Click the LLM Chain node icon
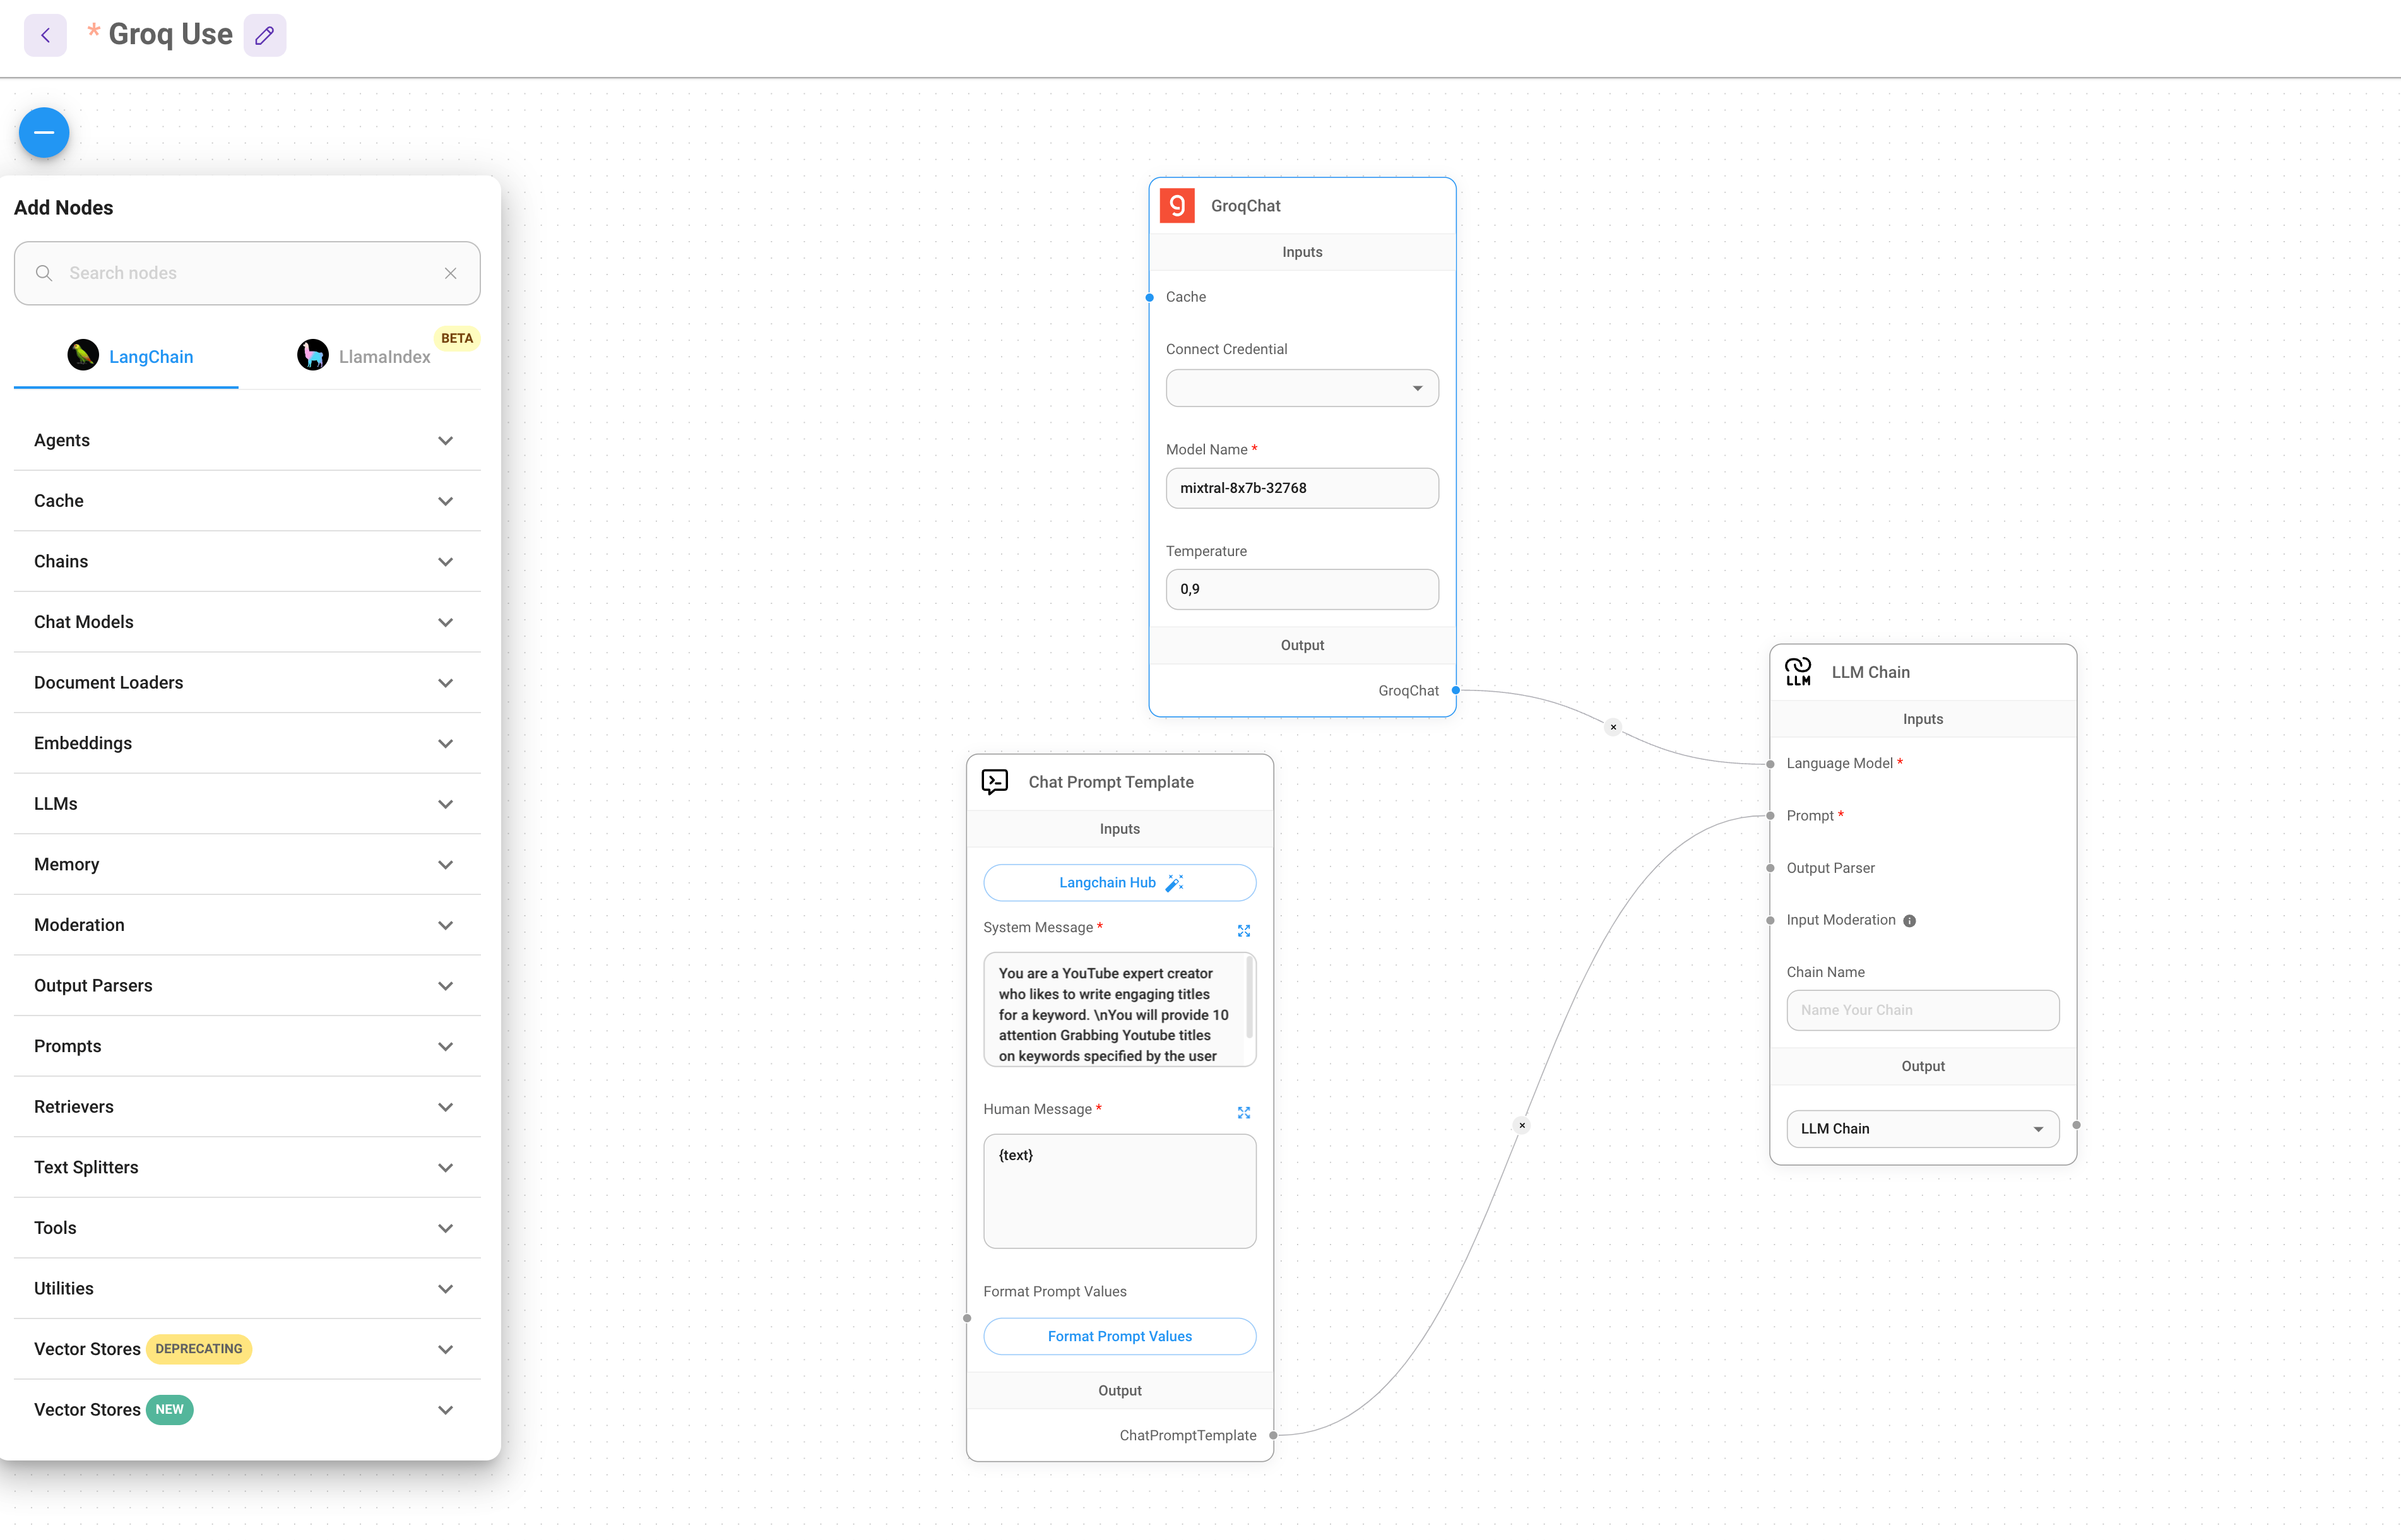The height and width of the screenshot is (1540, 2401). tap(1798, 671)
